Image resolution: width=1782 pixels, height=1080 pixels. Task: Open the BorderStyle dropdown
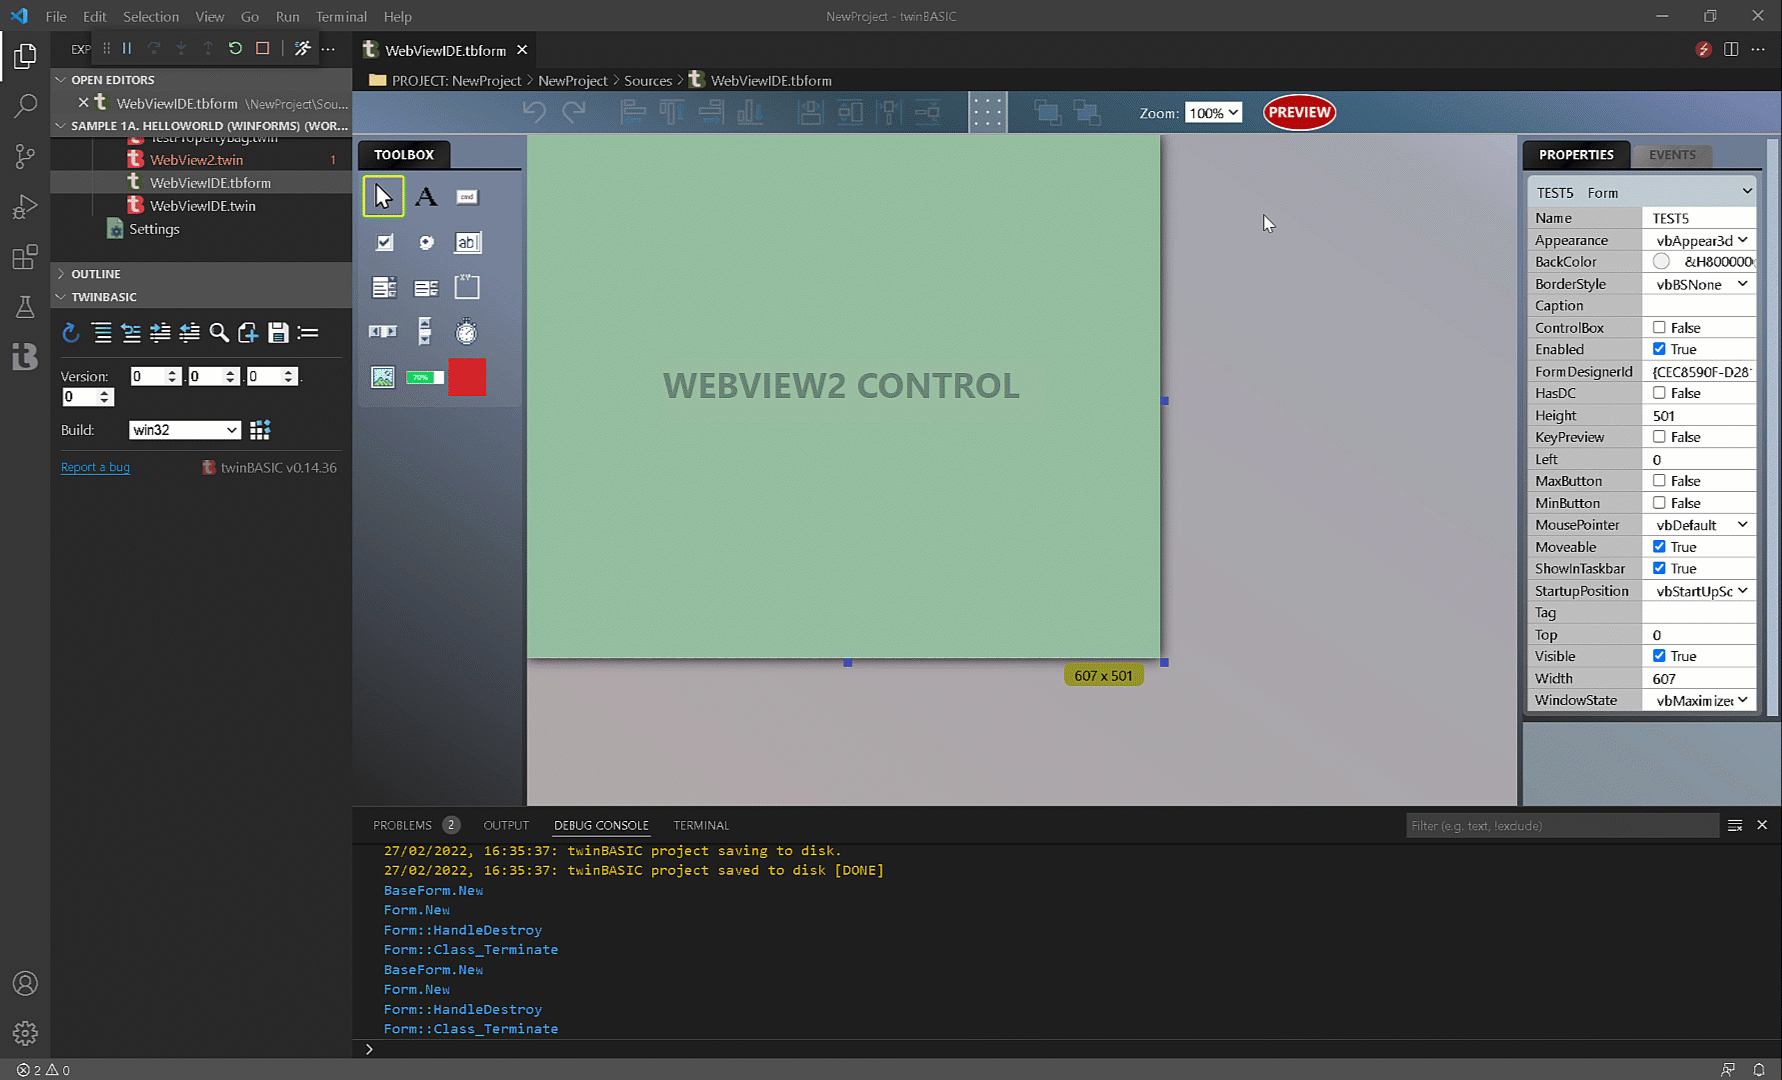pyautogui.click(x=1699, y=283)
